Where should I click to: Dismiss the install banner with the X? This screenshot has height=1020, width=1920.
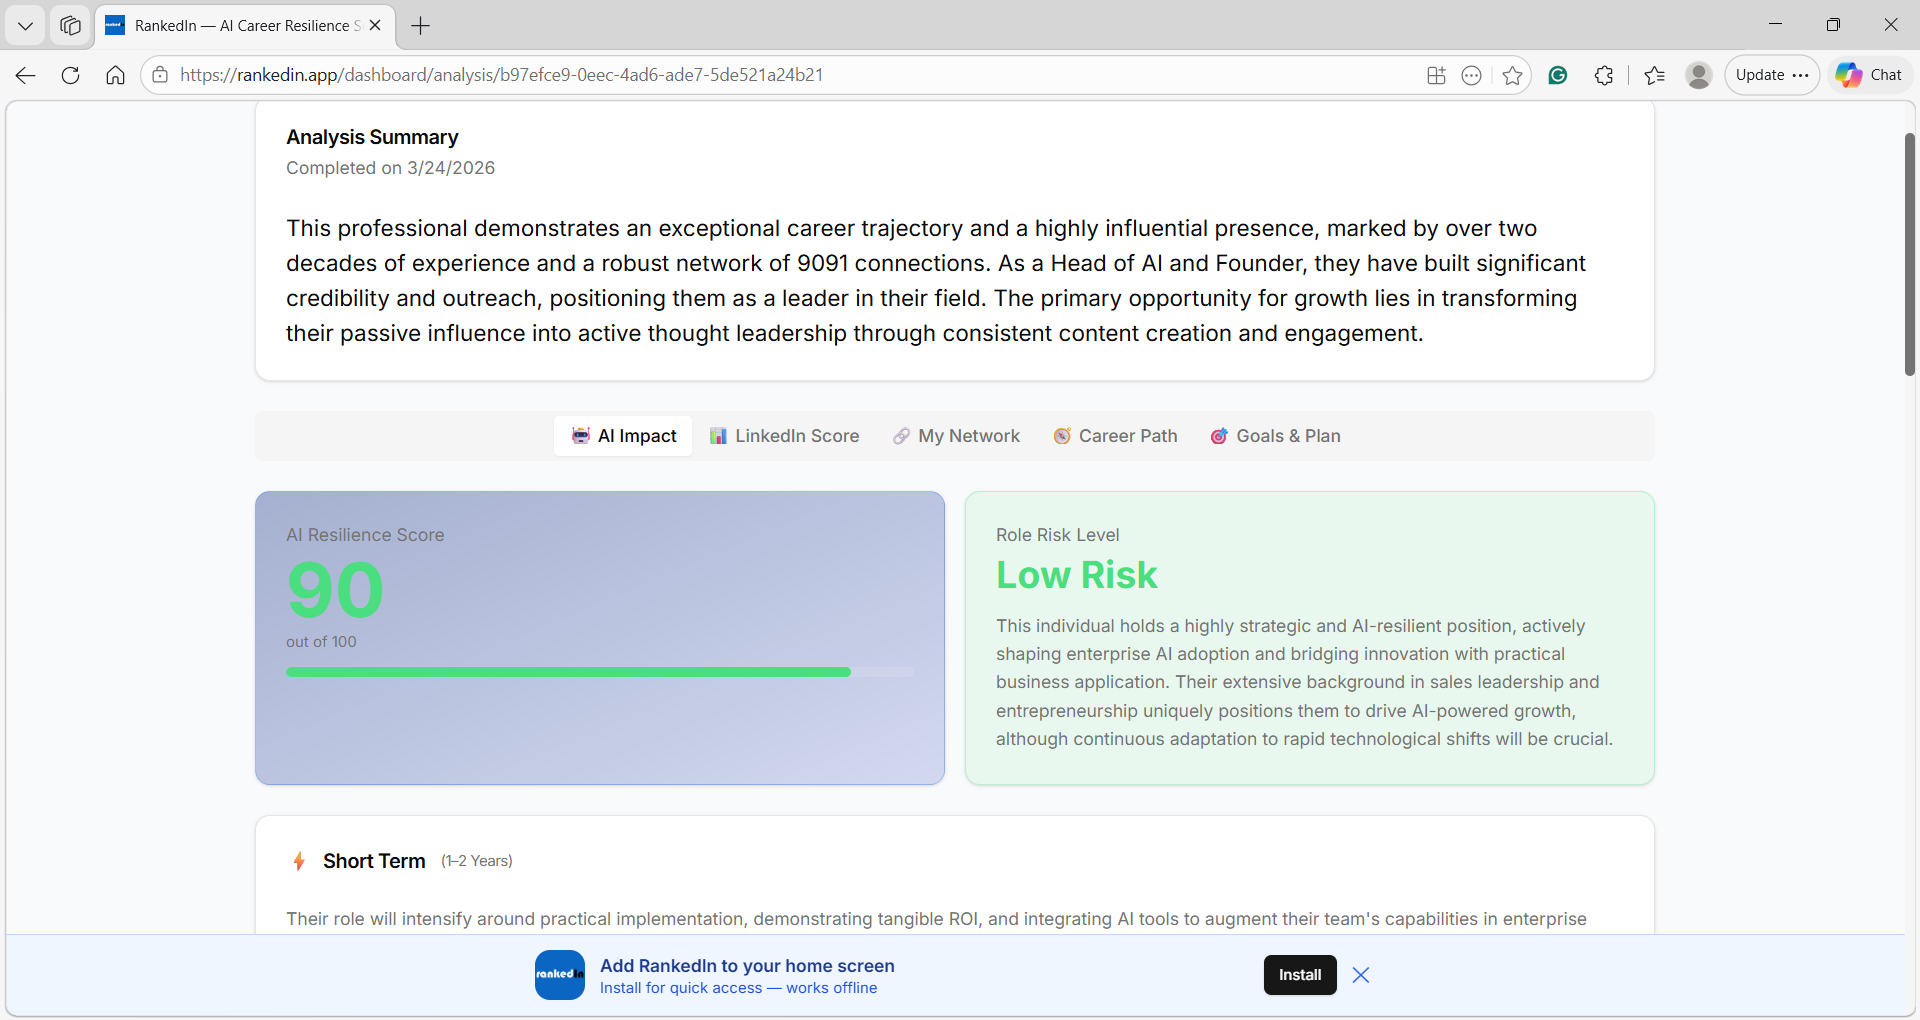1361,975
